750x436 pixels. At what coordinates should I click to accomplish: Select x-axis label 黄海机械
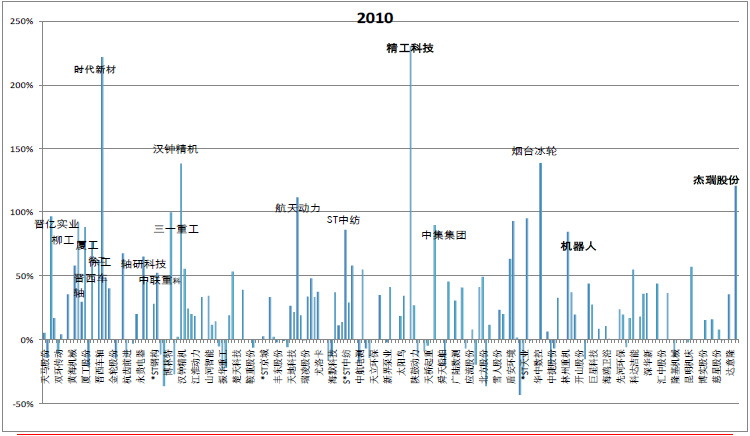pos(73,367)
